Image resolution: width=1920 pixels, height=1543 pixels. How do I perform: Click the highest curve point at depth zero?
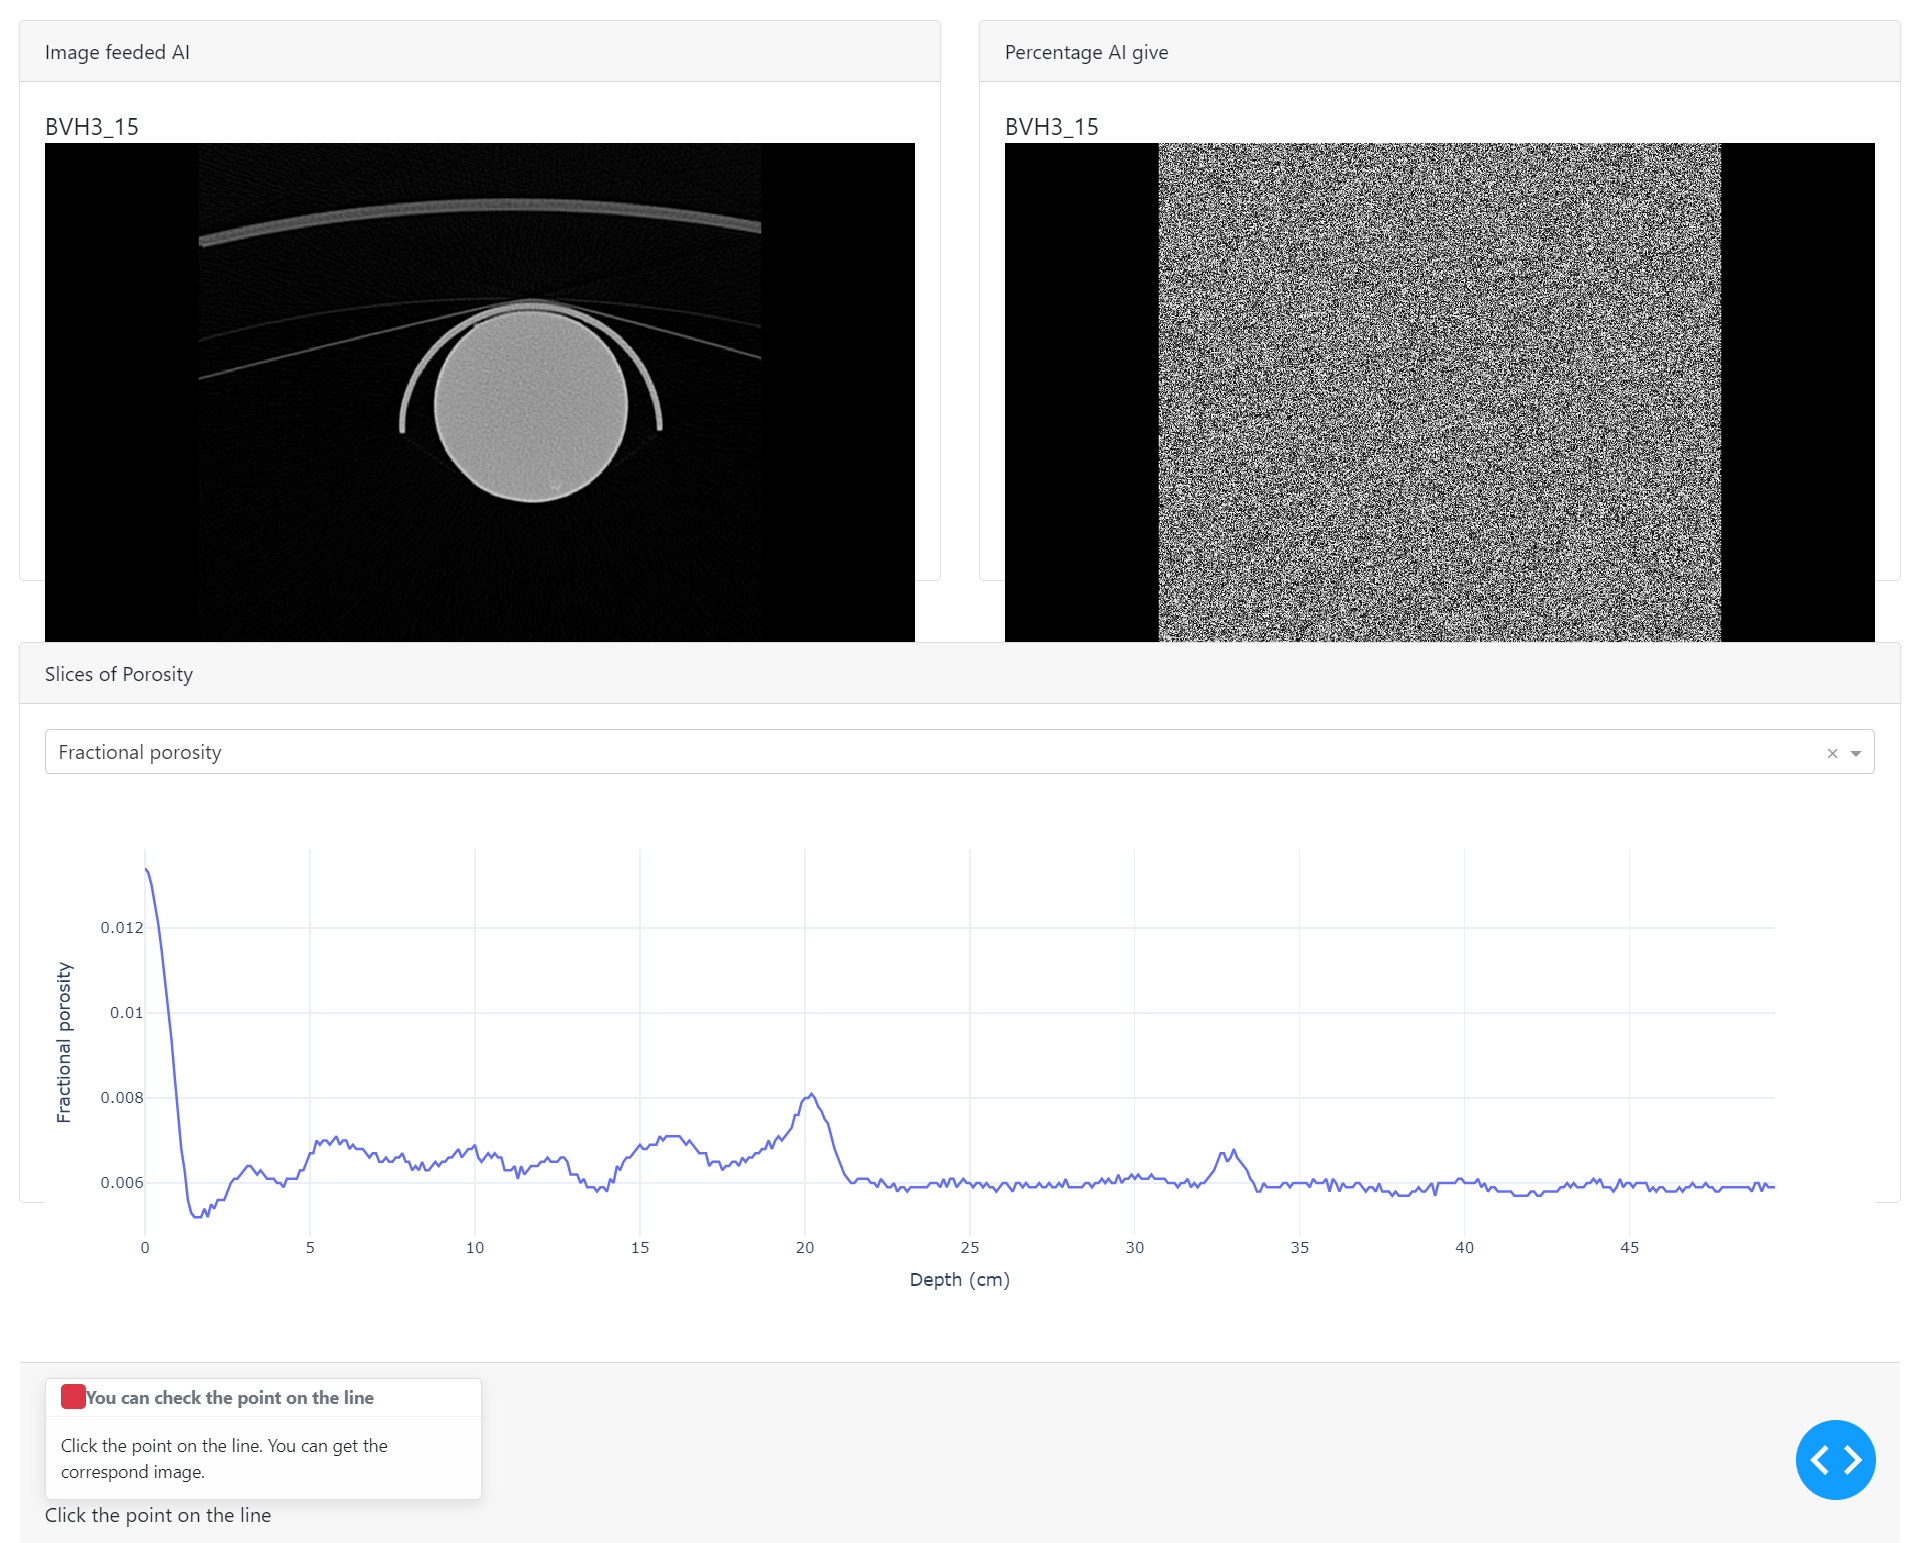coord(147,870)
